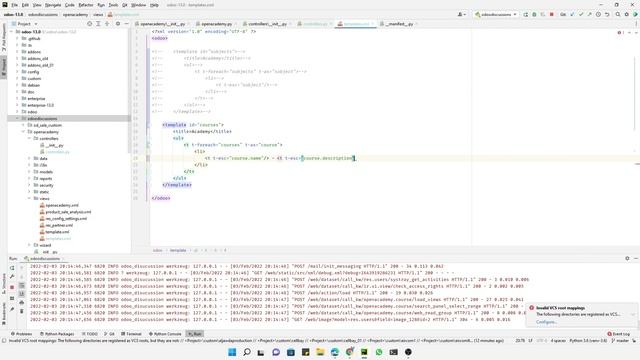Collapse the views folder
640x360 pixels.
[x=29, y=198]
